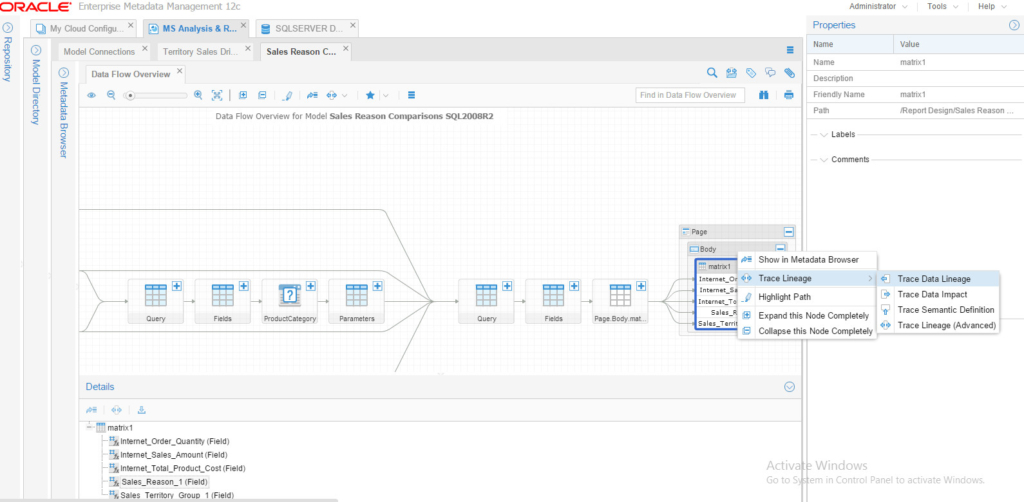The width and height of the screenshot is (1024, 502).
Task: Open the Administrator menu
Action: [x=878, y=6]
